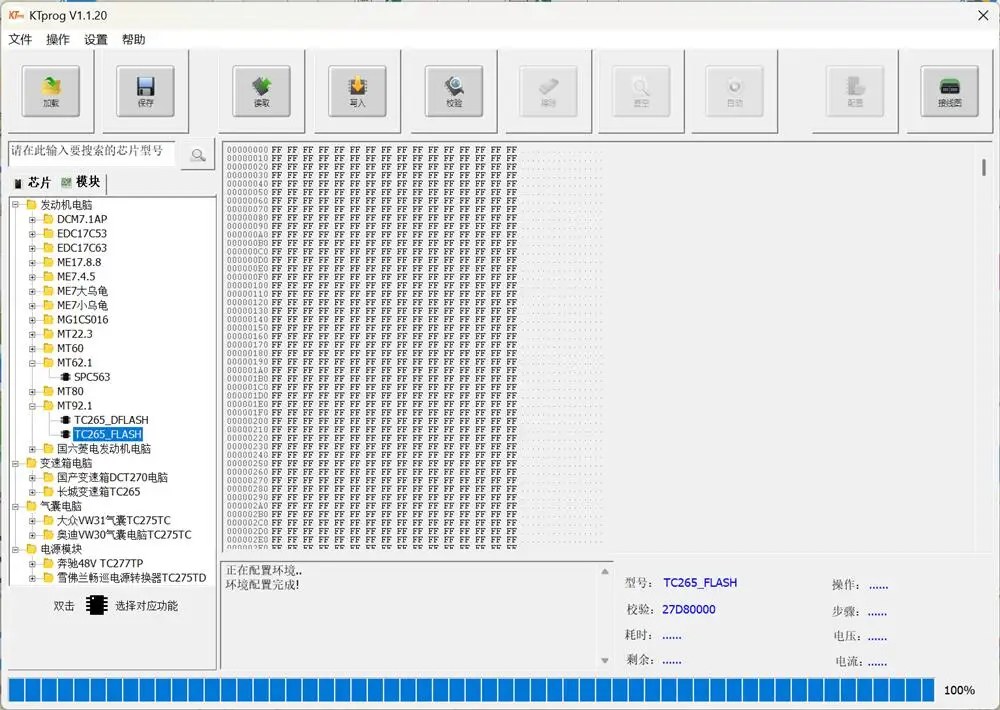Click the folder icon of 发动机电脑
The width and height of the screenshot is (1000, 710).
(x=31, y=205)
